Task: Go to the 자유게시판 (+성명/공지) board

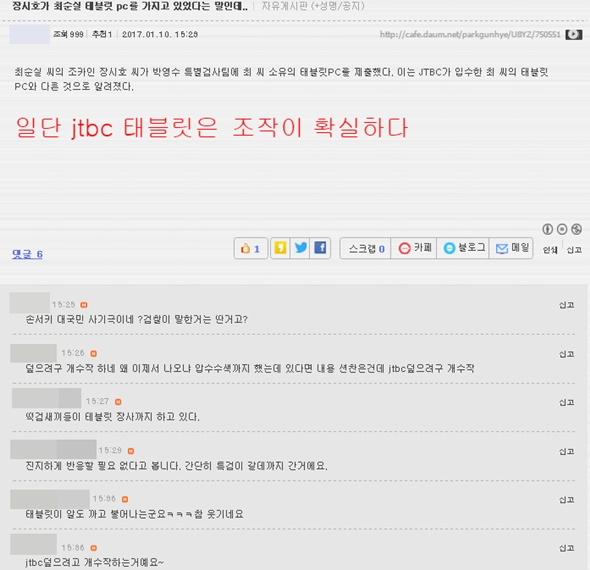Action: point(313,6)
